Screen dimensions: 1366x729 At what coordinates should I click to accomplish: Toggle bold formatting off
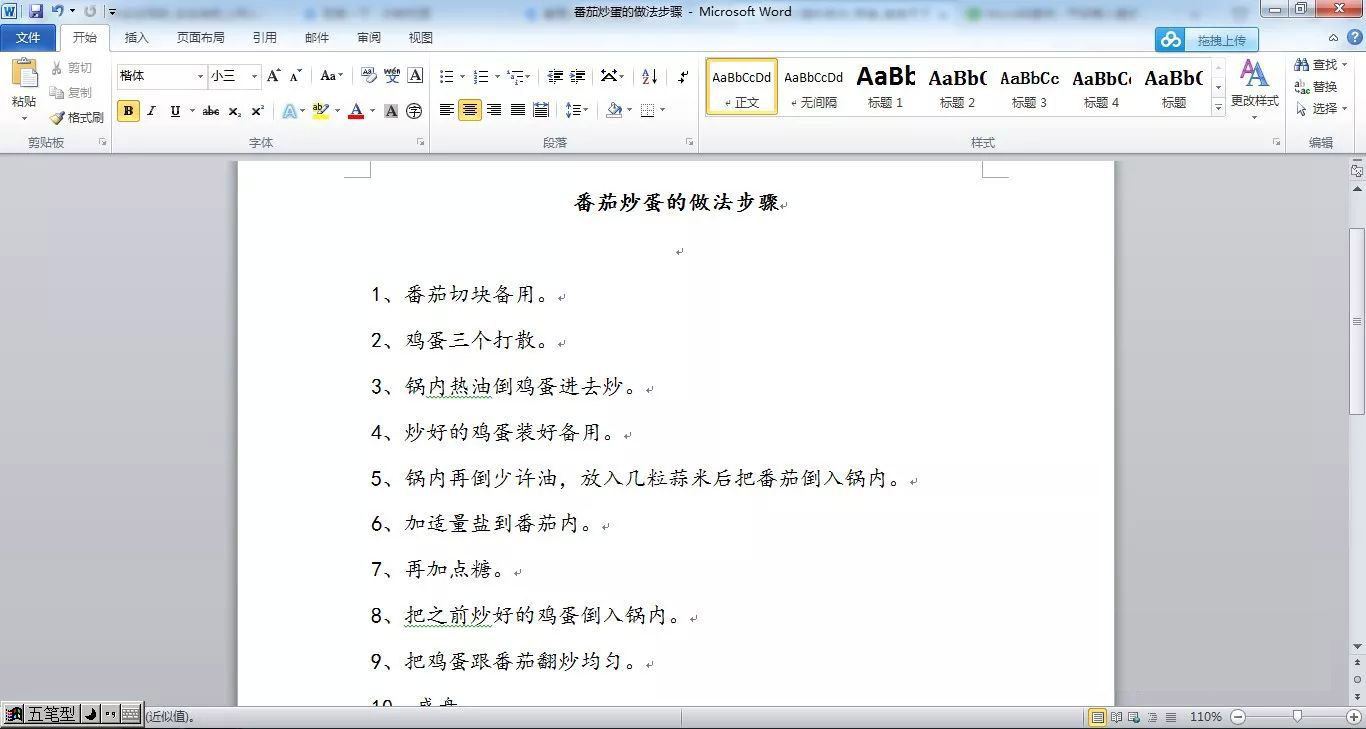pyautogui.click(x=128, y=111)
